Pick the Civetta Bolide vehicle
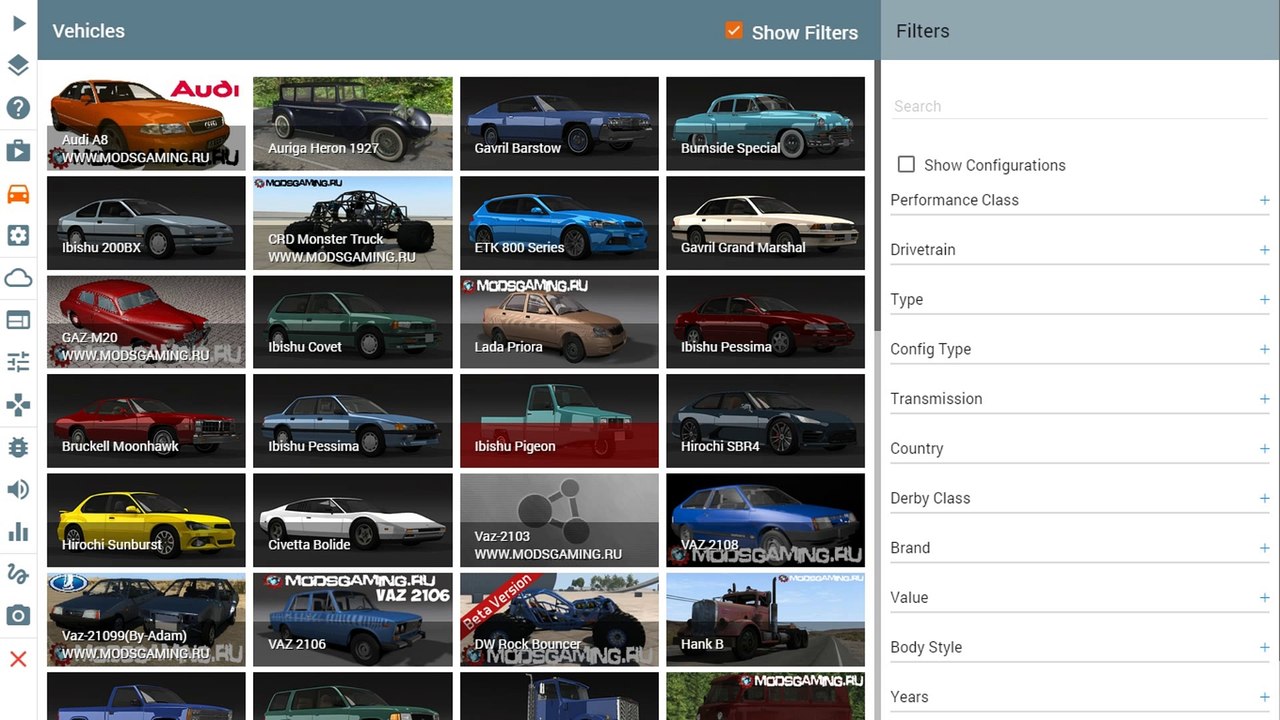1280x720 pixels. click(x=353, y=520)
